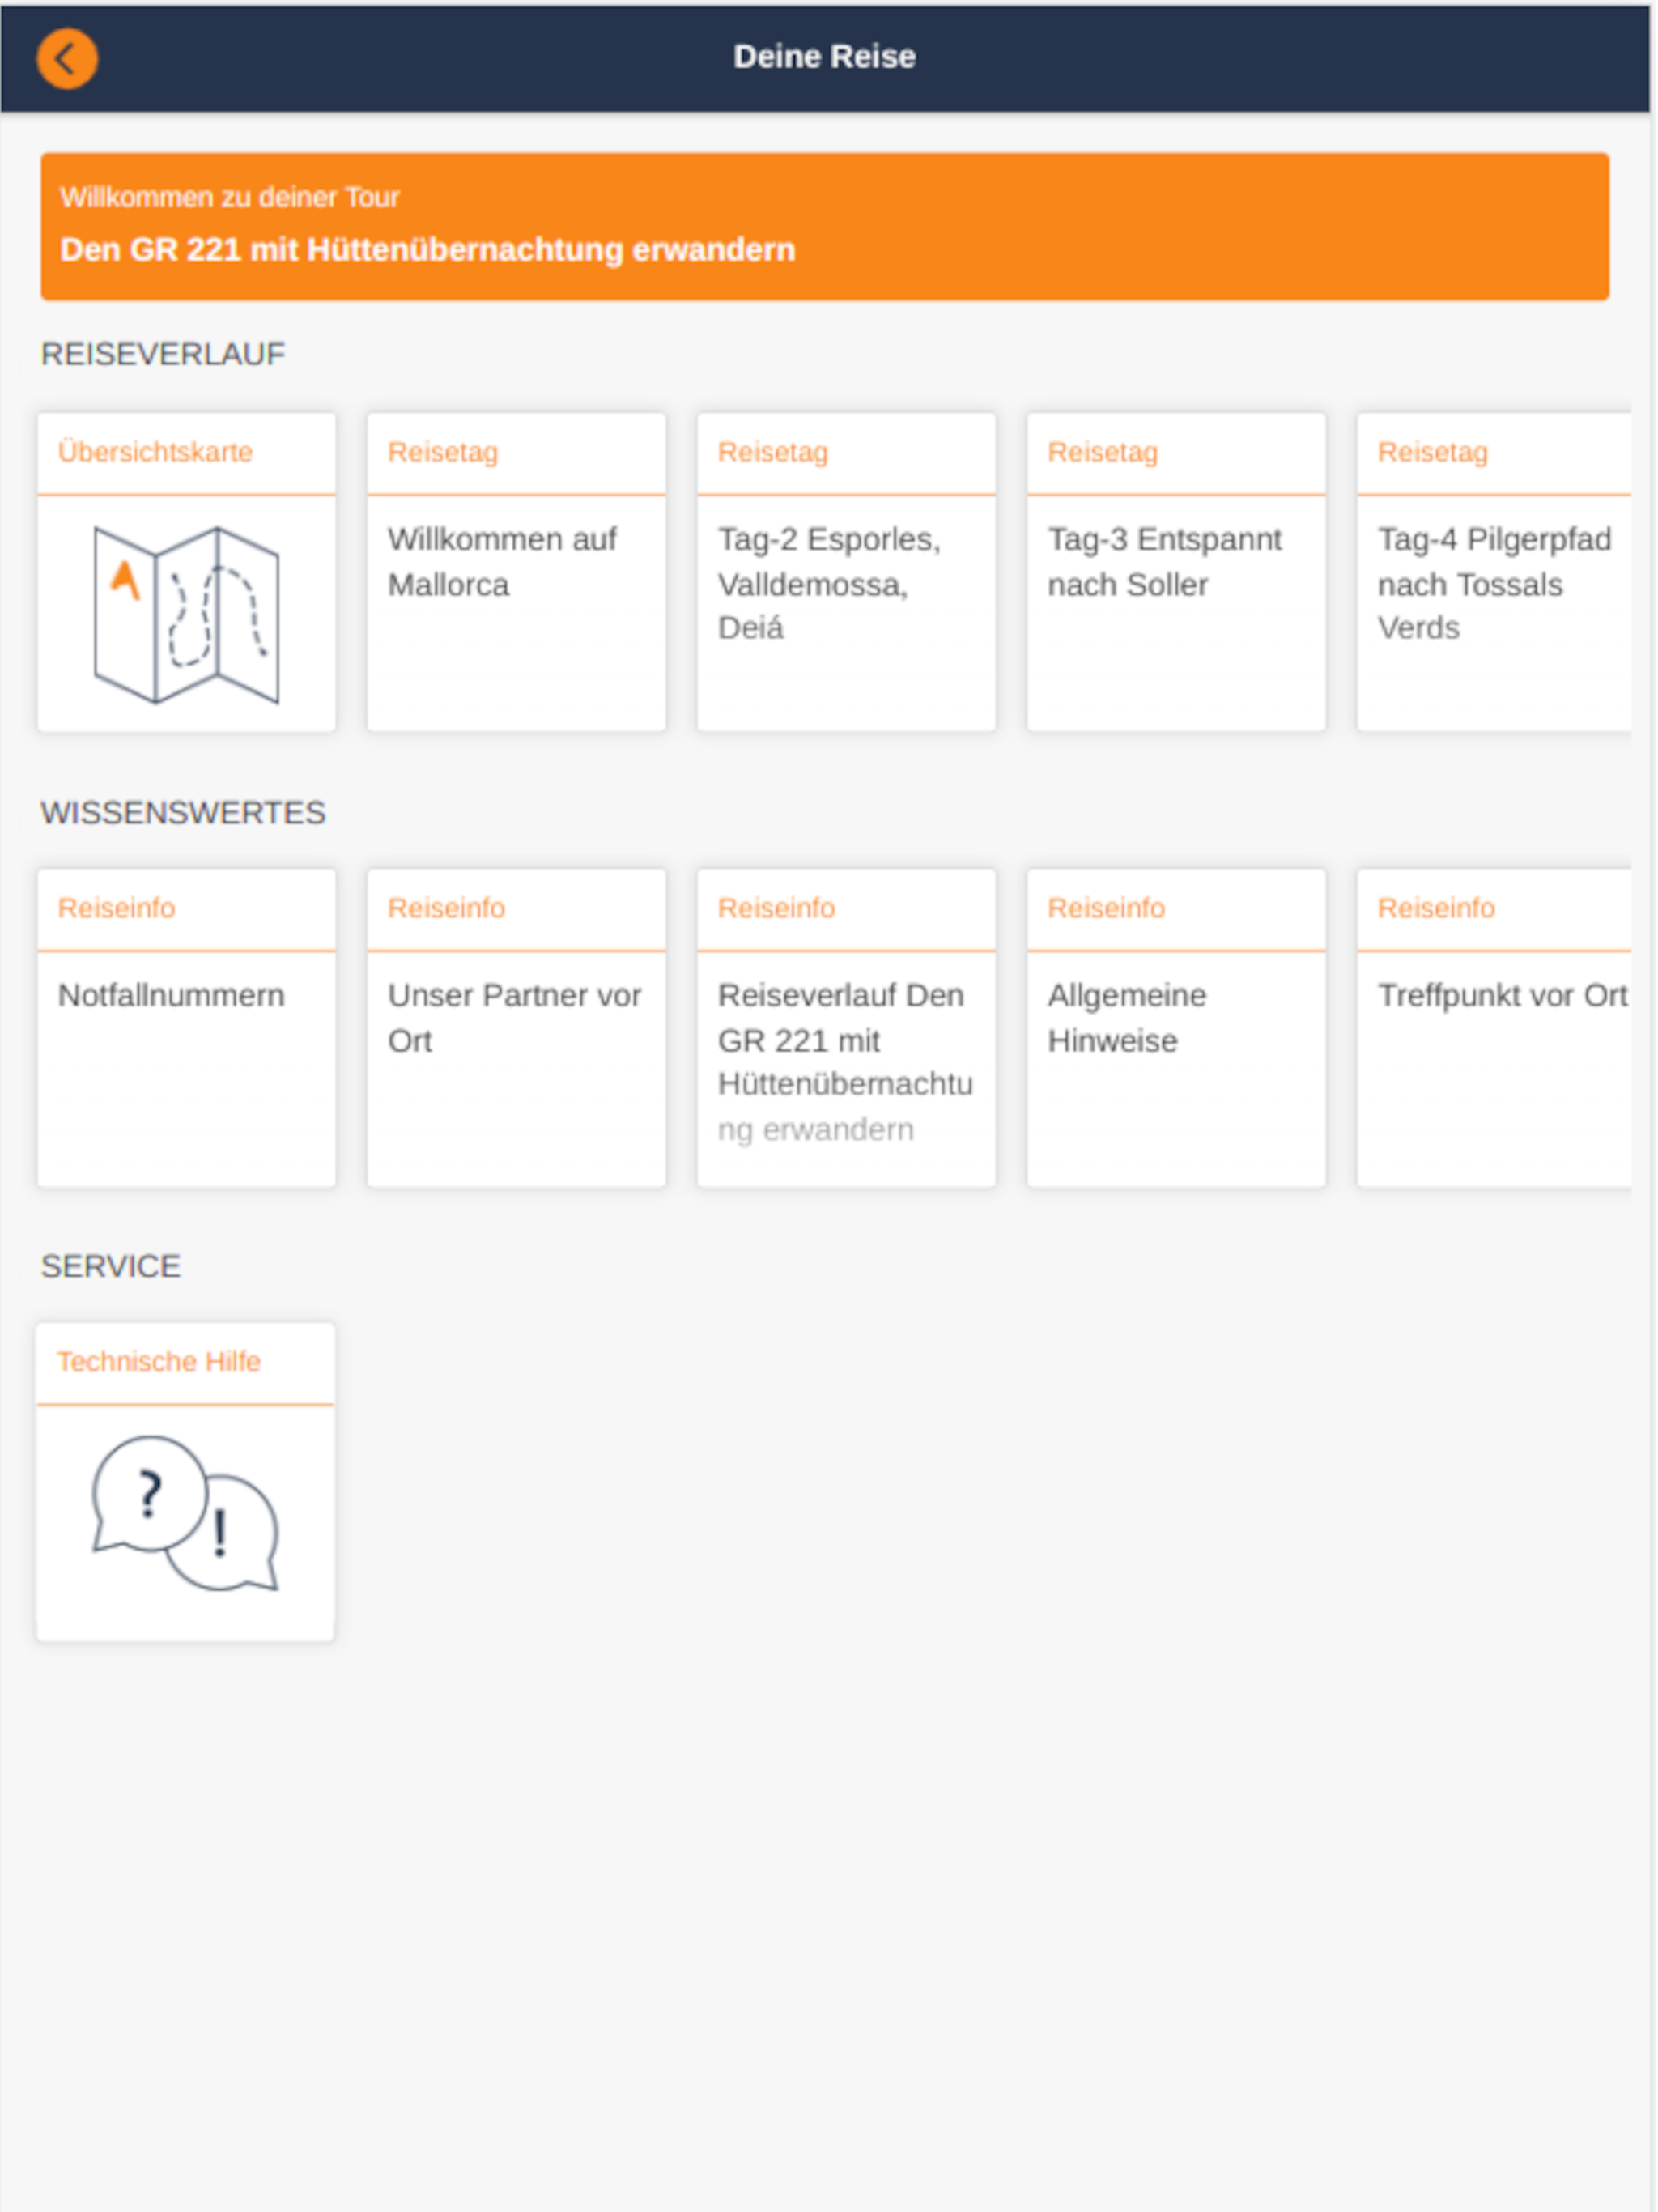Open the Notfallnummern info card

tap(187, 1029)
